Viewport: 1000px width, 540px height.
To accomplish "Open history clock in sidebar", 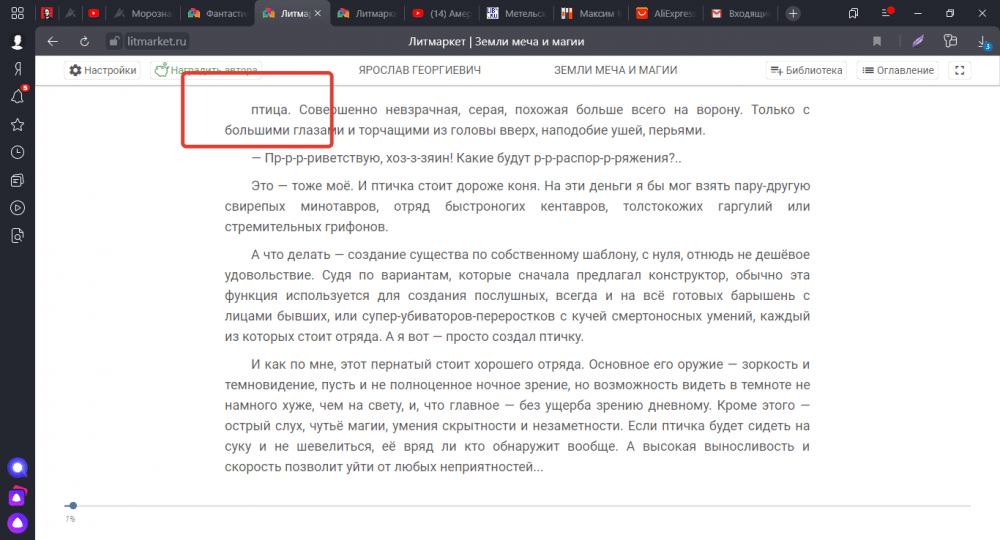I will pyautogui.click(x=17, y=153).
